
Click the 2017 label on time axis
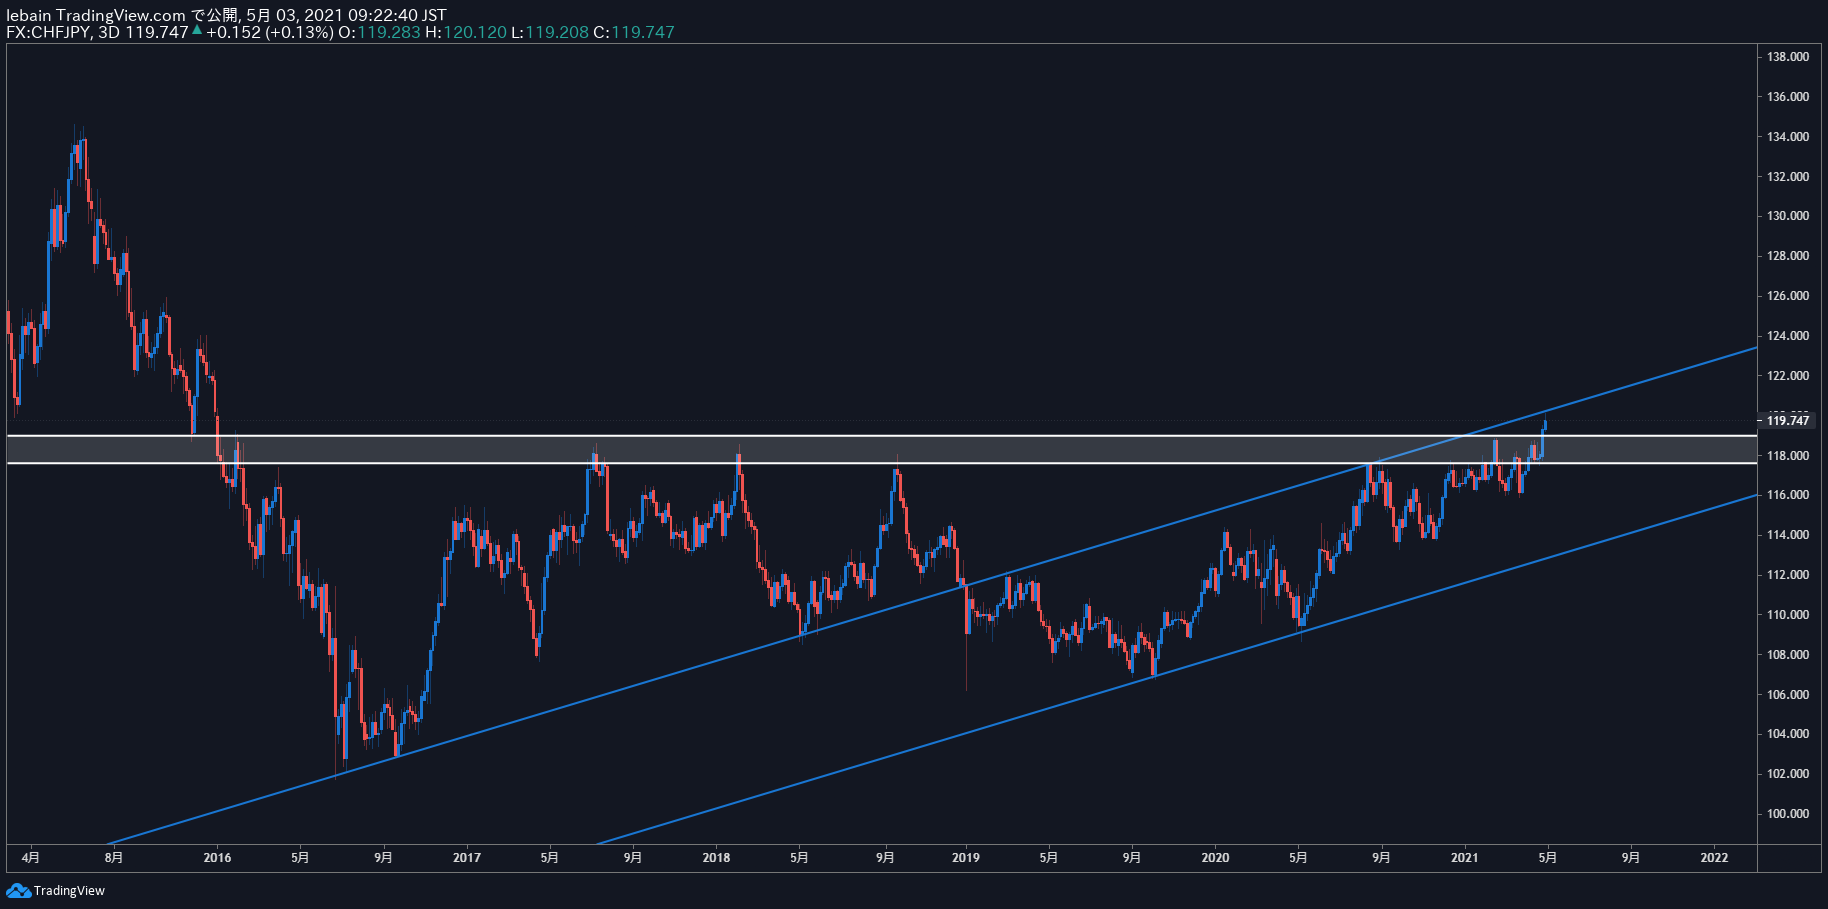pos(466,857)
